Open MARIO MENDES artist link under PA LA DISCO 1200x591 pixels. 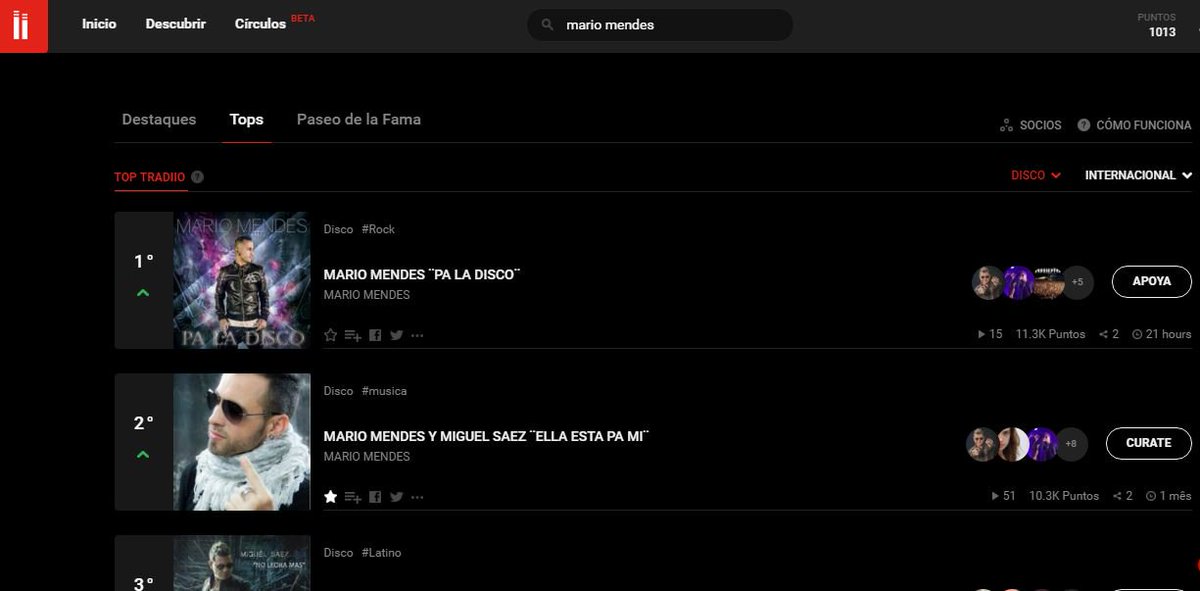pyautogui.click(x=367, y=295)
